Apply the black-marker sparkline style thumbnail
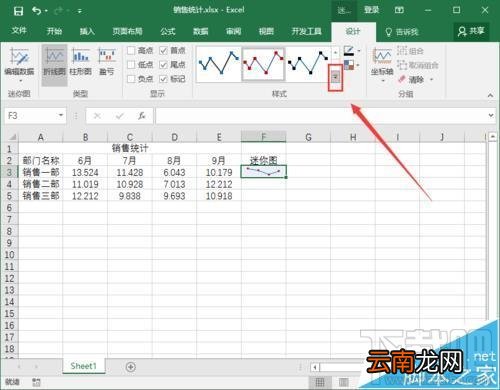Viewport: 500px width, 390px height. coord(308,63)
